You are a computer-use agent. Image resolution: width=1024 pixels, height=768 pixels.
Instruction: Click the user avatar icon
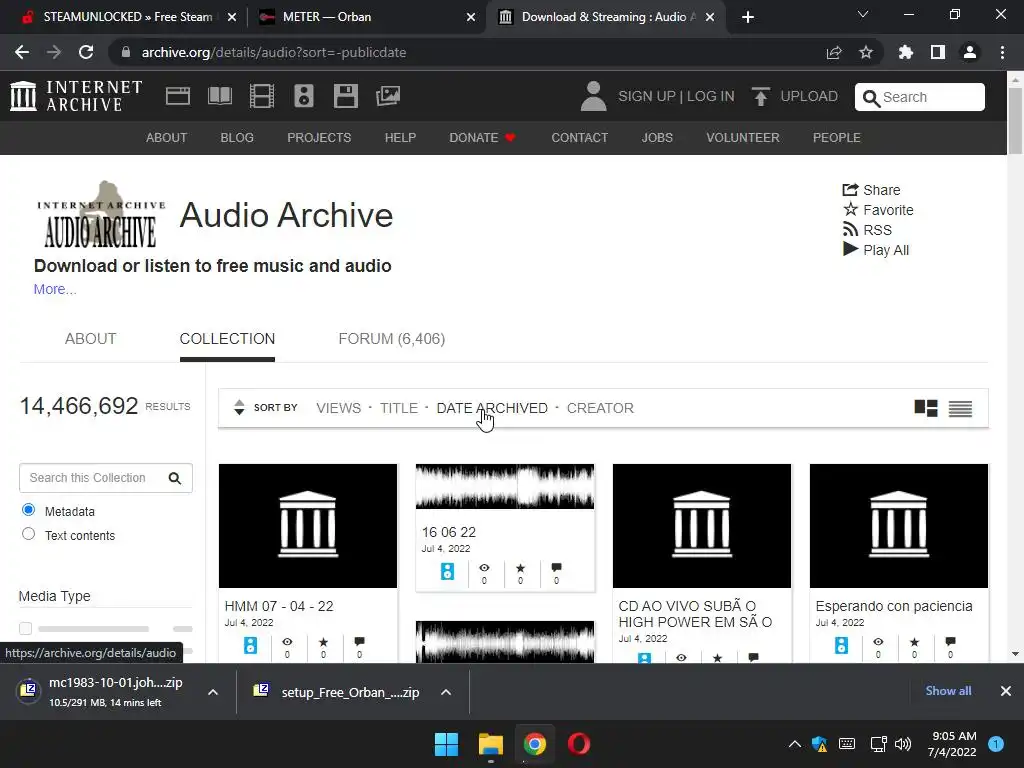tap(593, 96)
